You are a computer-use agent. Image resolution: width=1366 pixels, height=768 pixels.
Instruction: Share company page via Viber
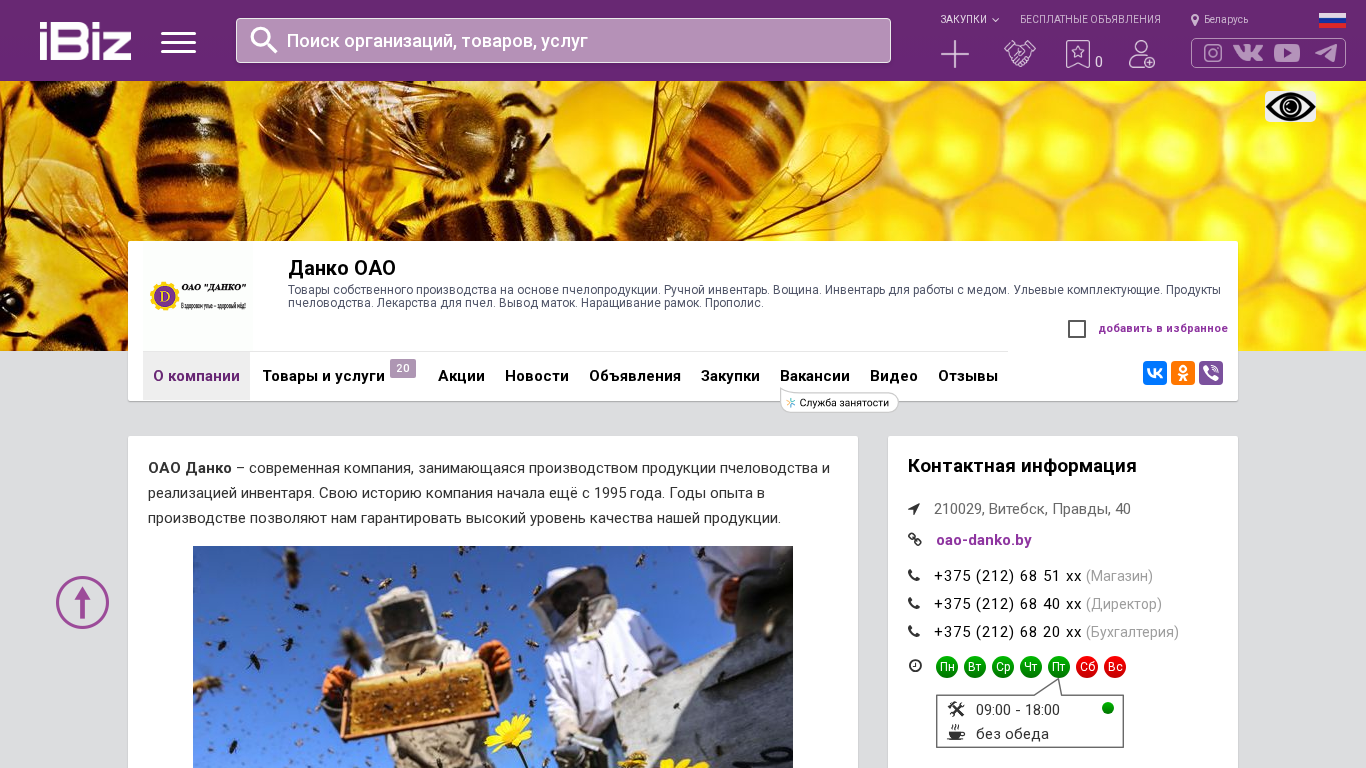click(1211, 373)
